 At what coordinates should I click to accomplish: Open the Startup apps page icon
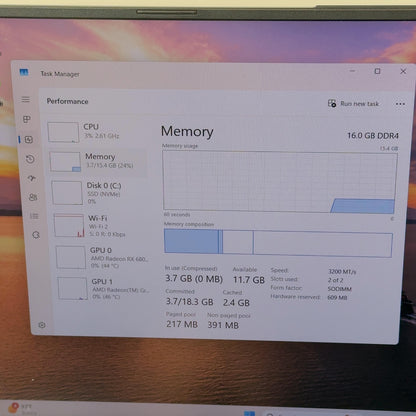(x=32, y=178)
